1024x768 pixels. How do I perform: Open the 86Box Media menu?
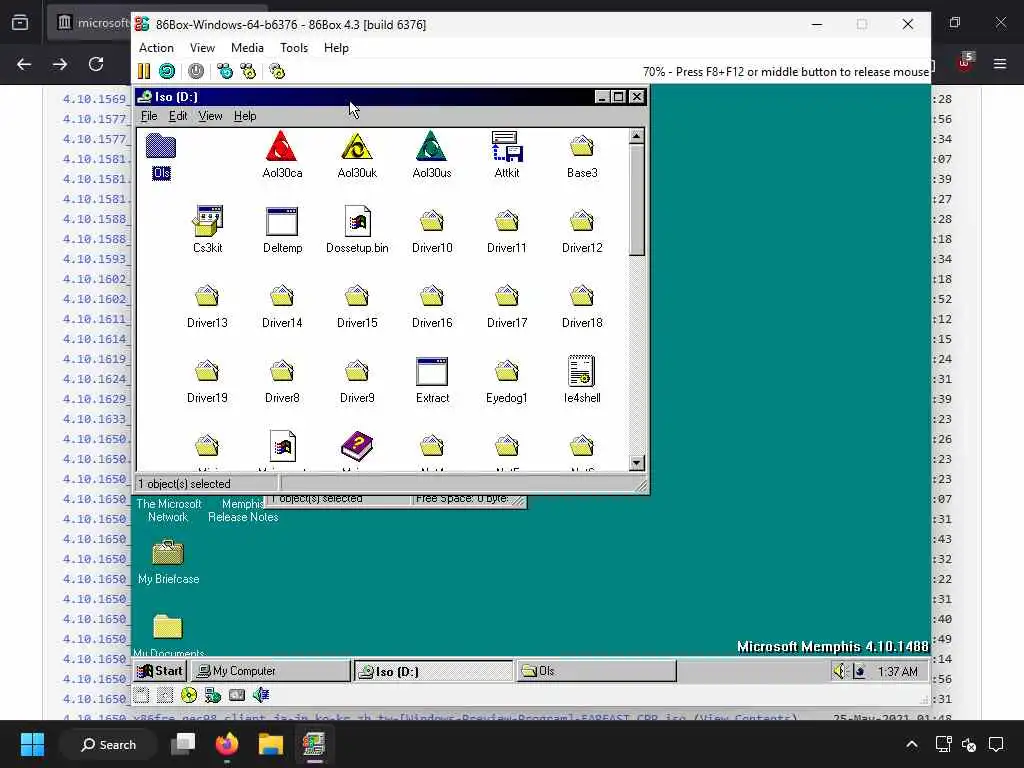(248, 48)
